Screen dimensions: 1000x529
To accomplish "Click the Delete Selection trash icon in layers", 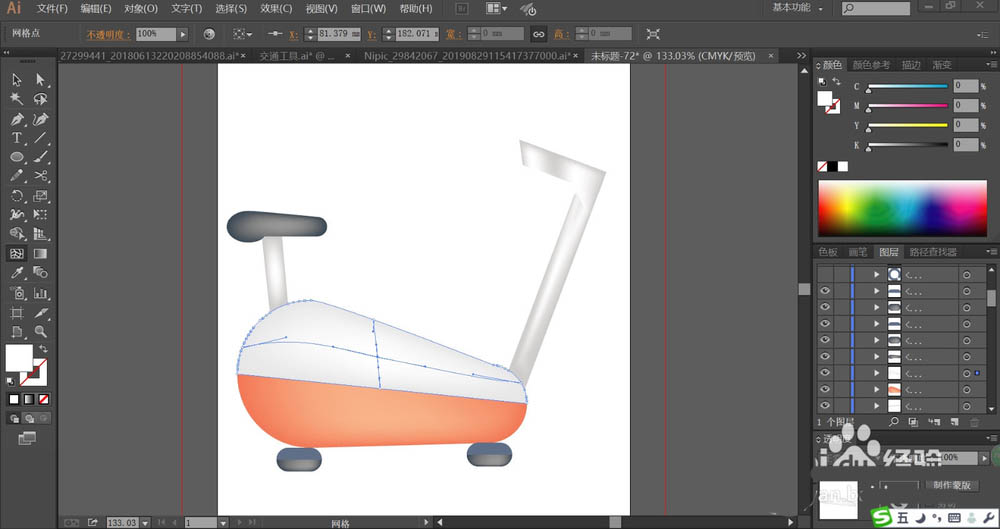I will point(974,422).
